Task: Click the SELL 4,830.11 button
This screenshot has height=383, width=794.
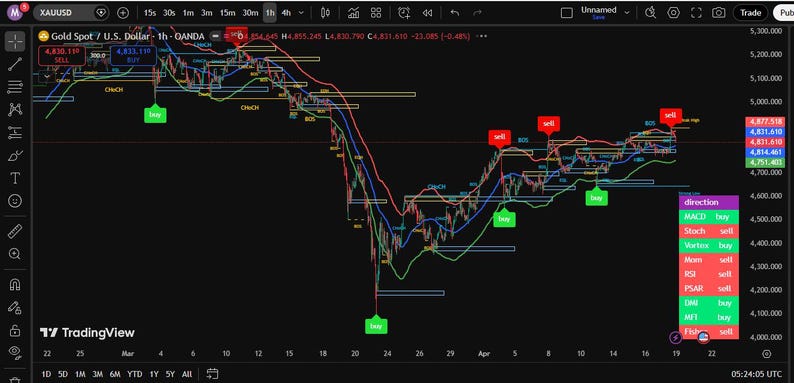Action: (62, 55)
